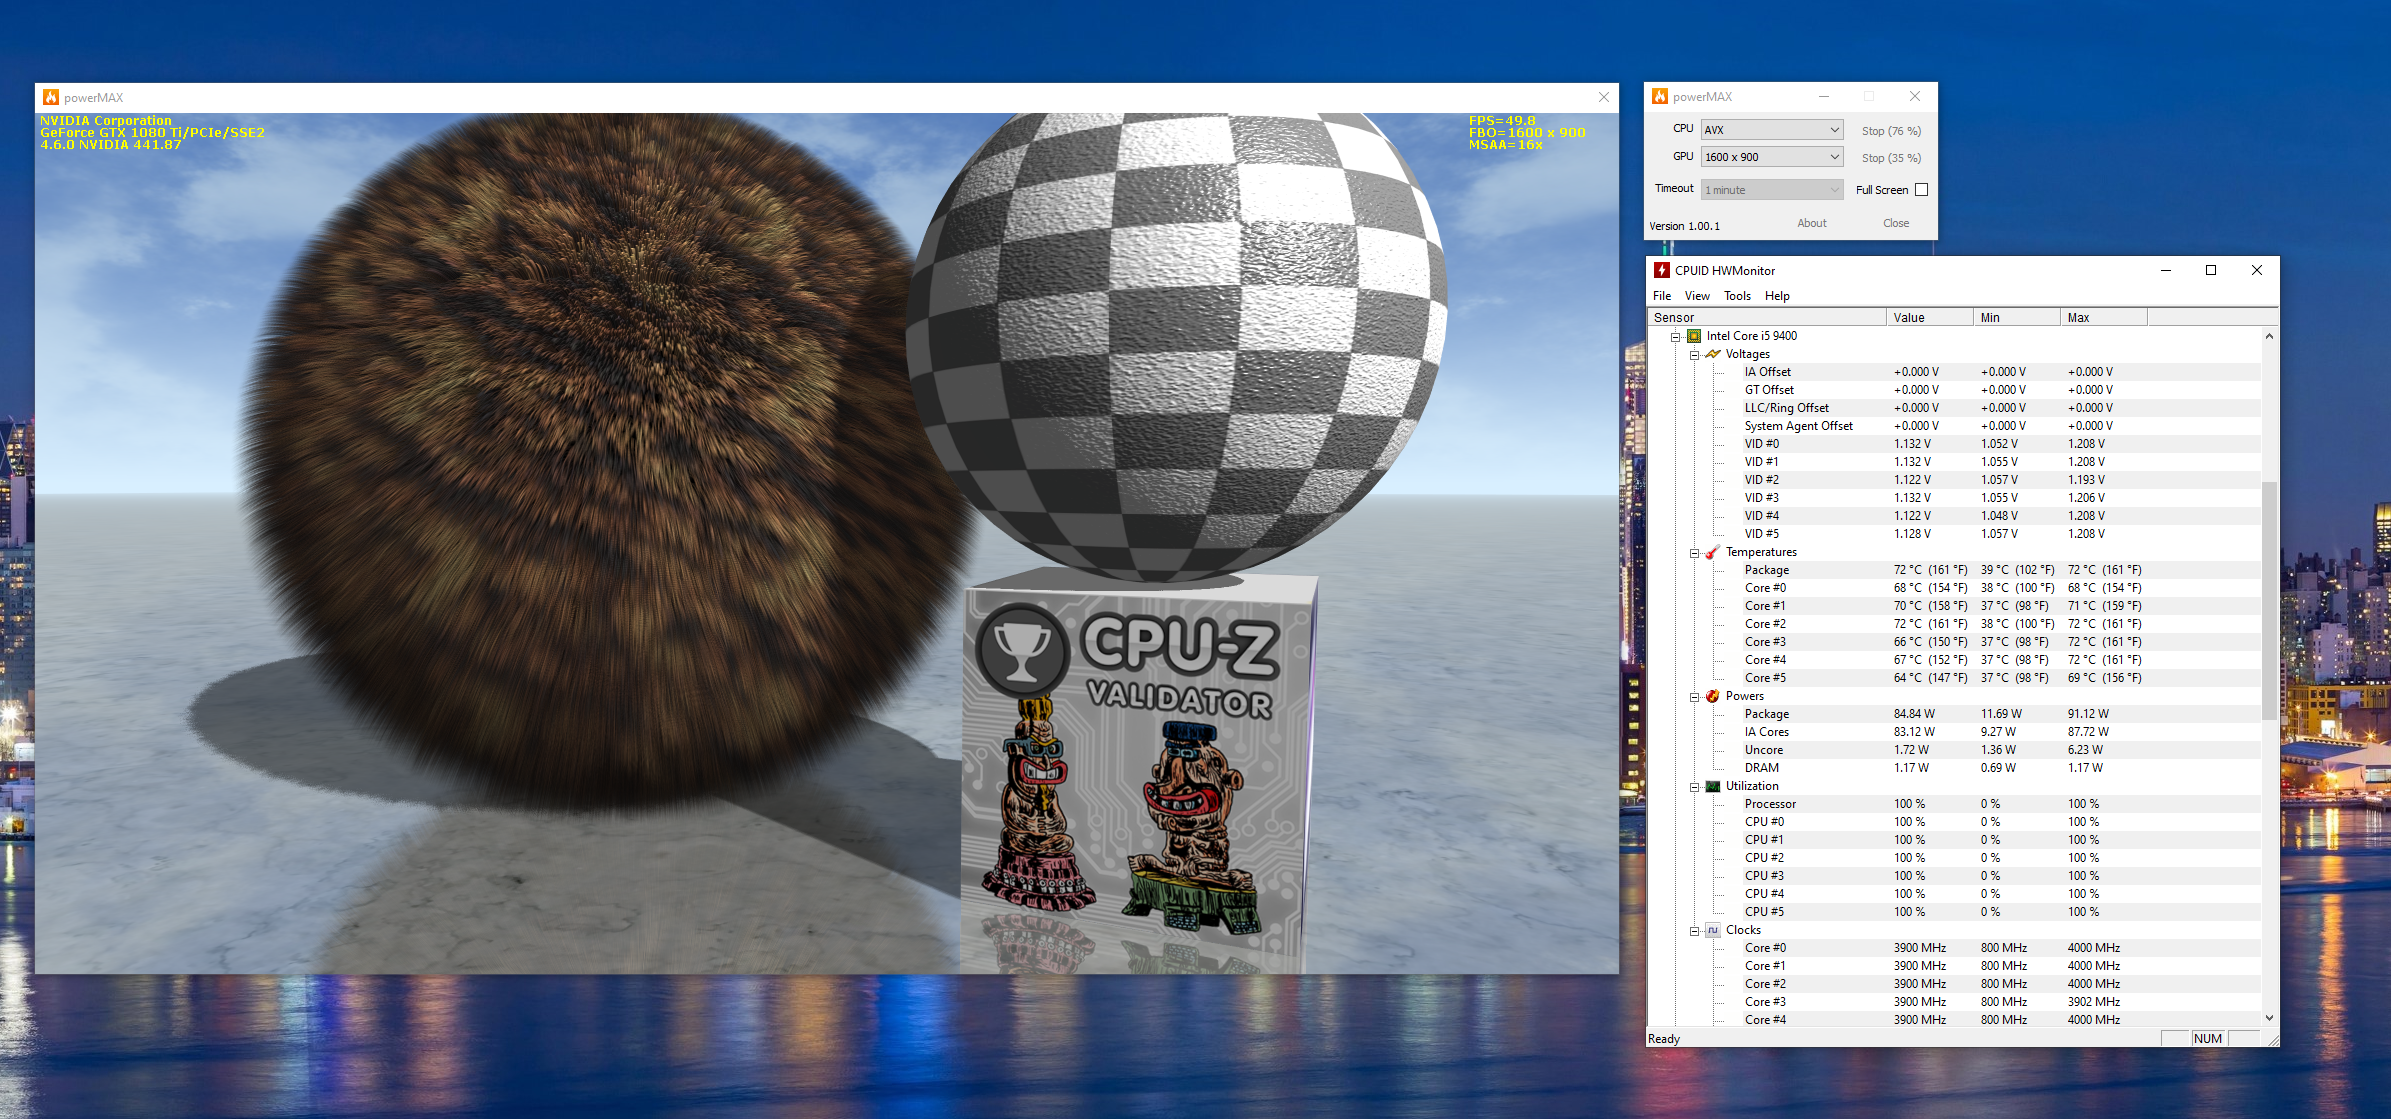The image size is (2391, 1119).
Task: Click the Clocks category icon
Action: click(x=1713, y=930)
